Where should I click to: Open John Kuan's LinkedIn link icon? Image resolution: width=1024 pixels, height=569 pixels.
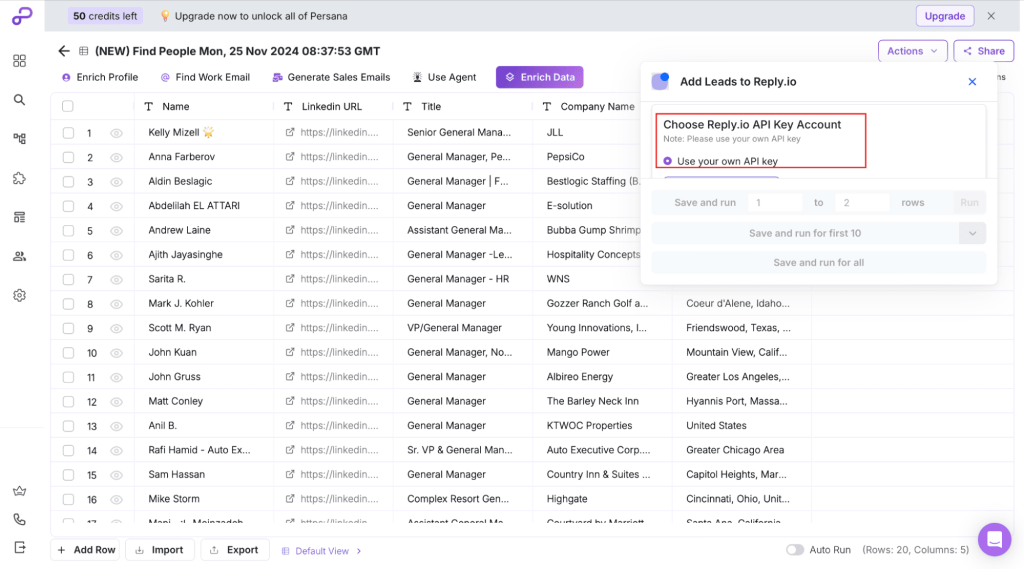coord(290,352)
